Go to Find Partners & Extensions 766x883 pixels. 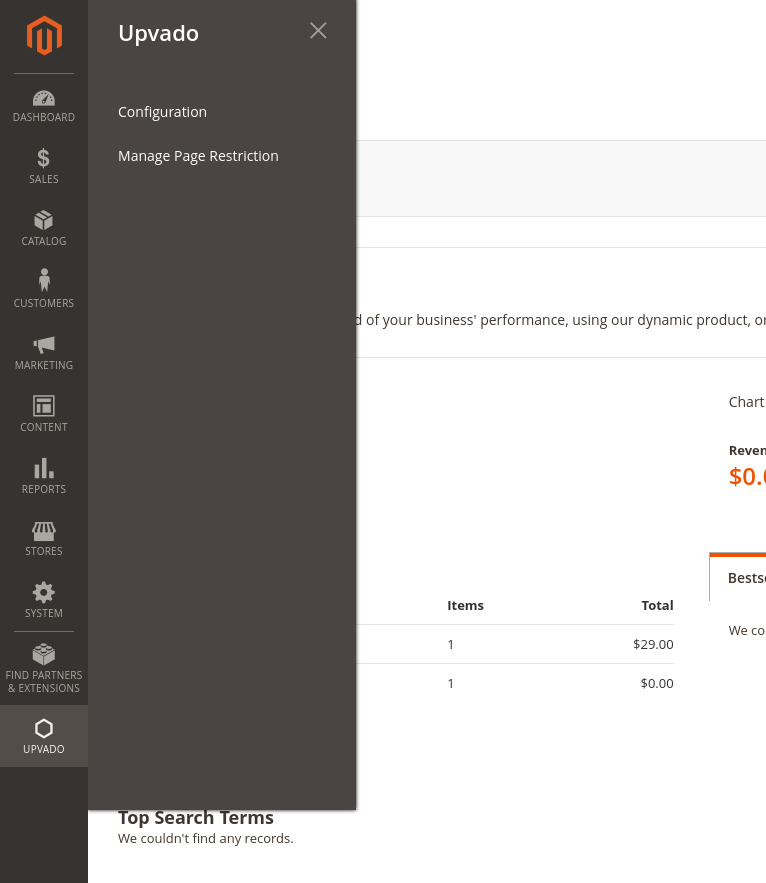(x=44, y=668)
